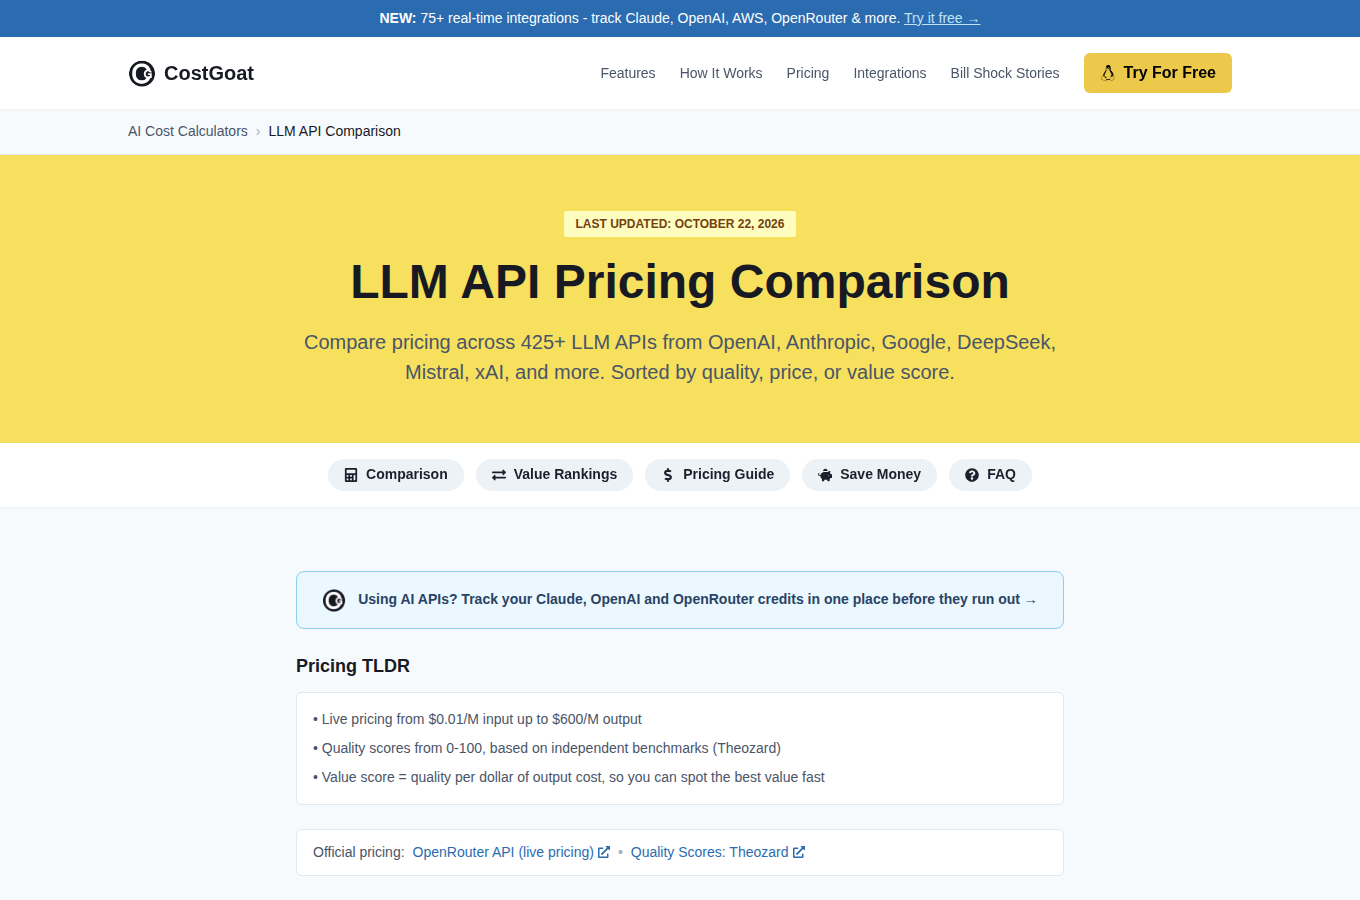Click the 'Compare pricing across 425+ LLM APIs' subtitle
The image size is (1360, 900).
pyautogui.click(x=680, y=357)
